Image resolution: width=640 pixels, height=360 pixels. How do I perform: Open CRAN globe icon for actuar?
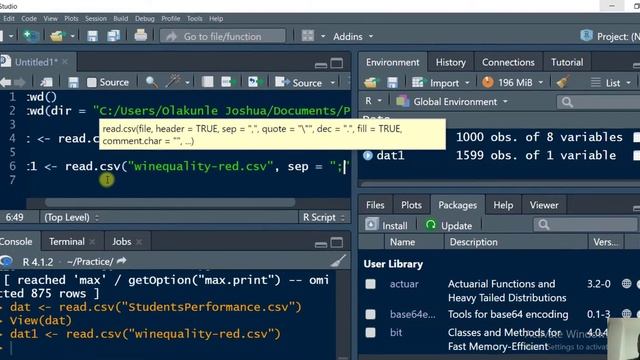tap(627, 284)
